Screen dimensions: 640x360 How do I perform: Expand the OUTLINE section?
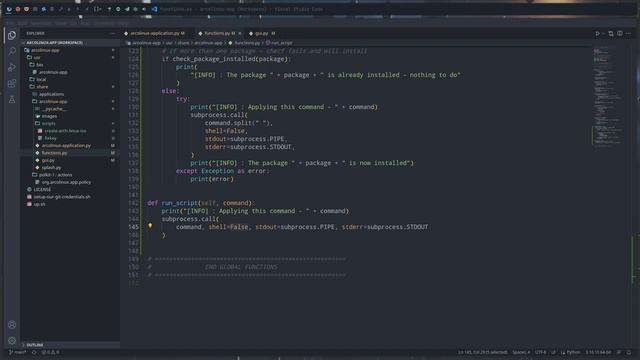pos(71,345)
